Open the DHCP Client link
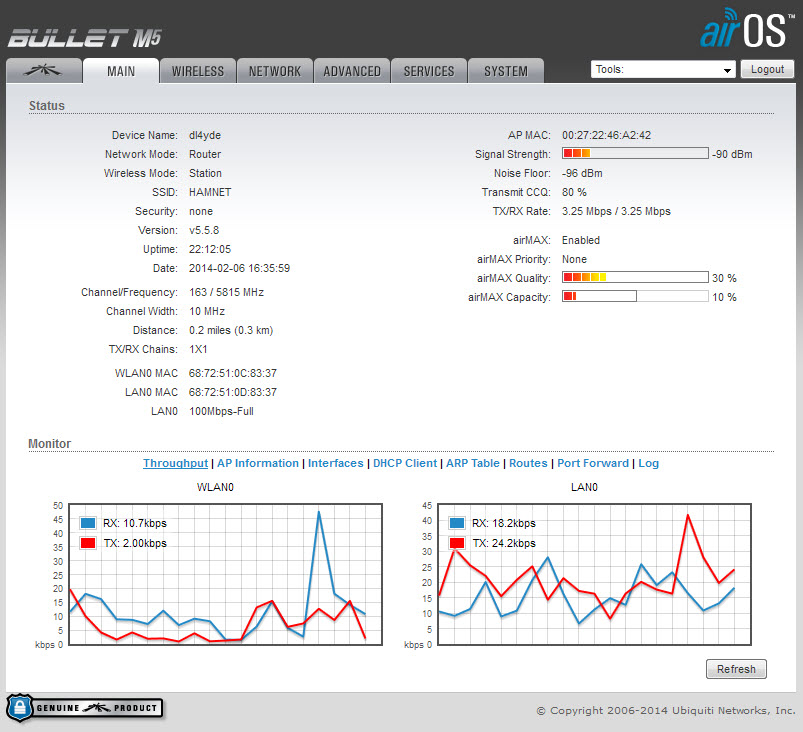 [x=405, y=463]
